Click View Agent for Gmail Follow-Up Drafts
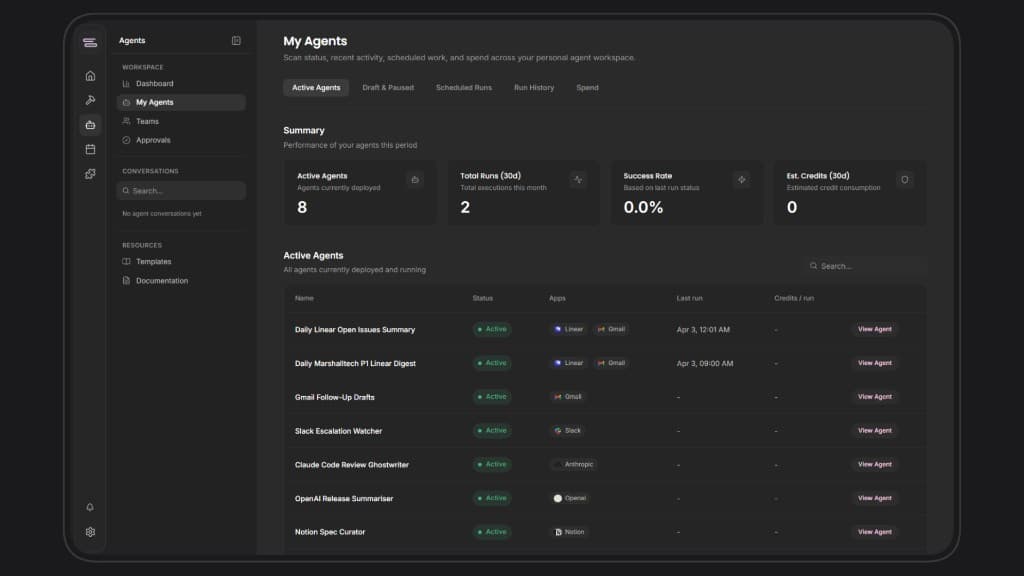Image resolution: width=1024 pixels, height=576 pixels. (x=874, y=396)
